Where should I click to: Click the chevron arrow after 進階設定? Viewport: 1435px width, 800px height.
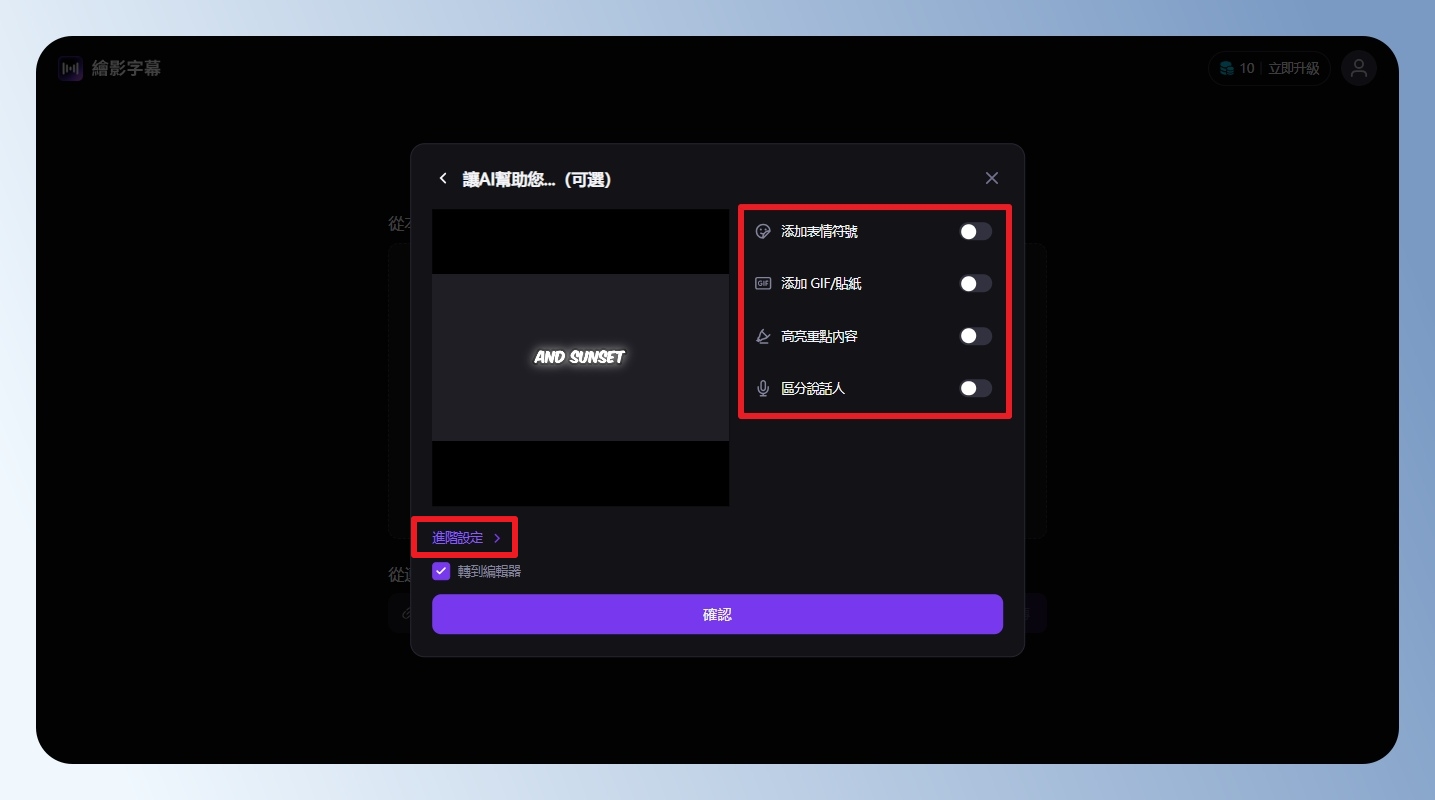point(497,539)
